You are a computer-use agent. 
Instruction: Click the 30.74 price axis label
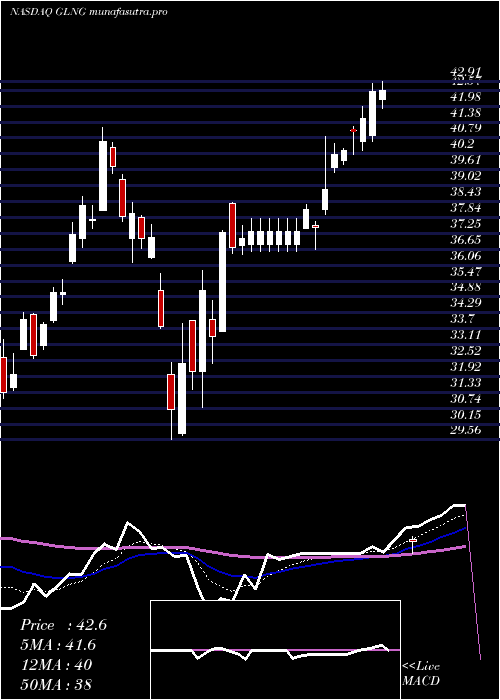(x=465, y=399)
